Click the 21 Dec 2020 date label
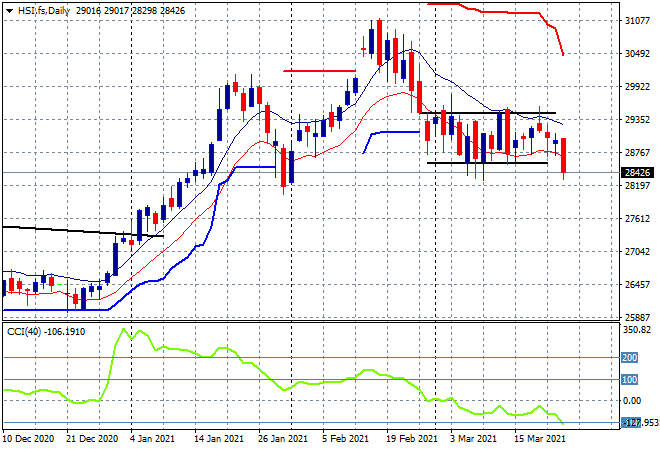 tap(92, 439)
